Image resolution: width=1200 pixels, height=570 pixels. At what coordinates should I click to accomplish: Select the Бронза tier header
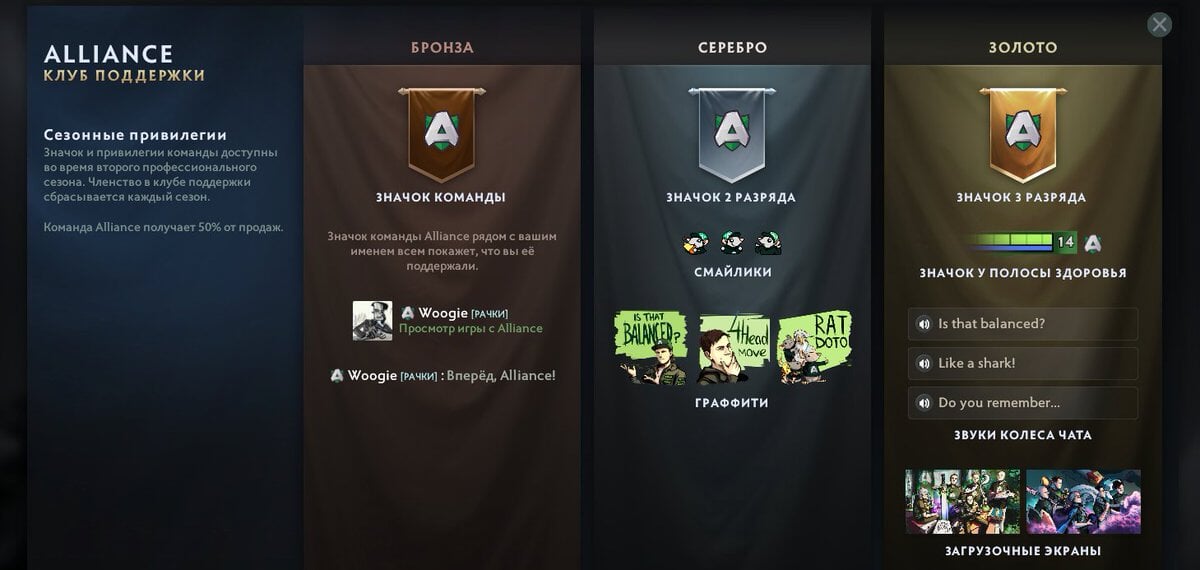point(442,47)
